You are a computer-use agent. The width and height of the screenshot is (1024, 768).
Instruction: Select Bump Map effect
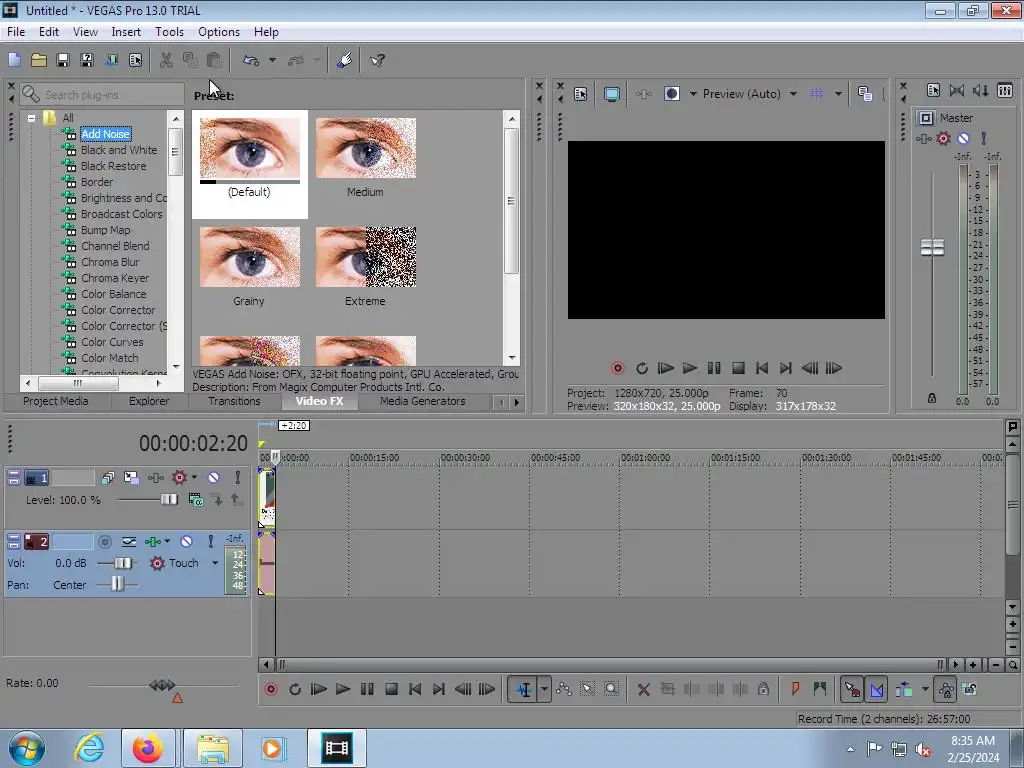(x=105, y=231)
